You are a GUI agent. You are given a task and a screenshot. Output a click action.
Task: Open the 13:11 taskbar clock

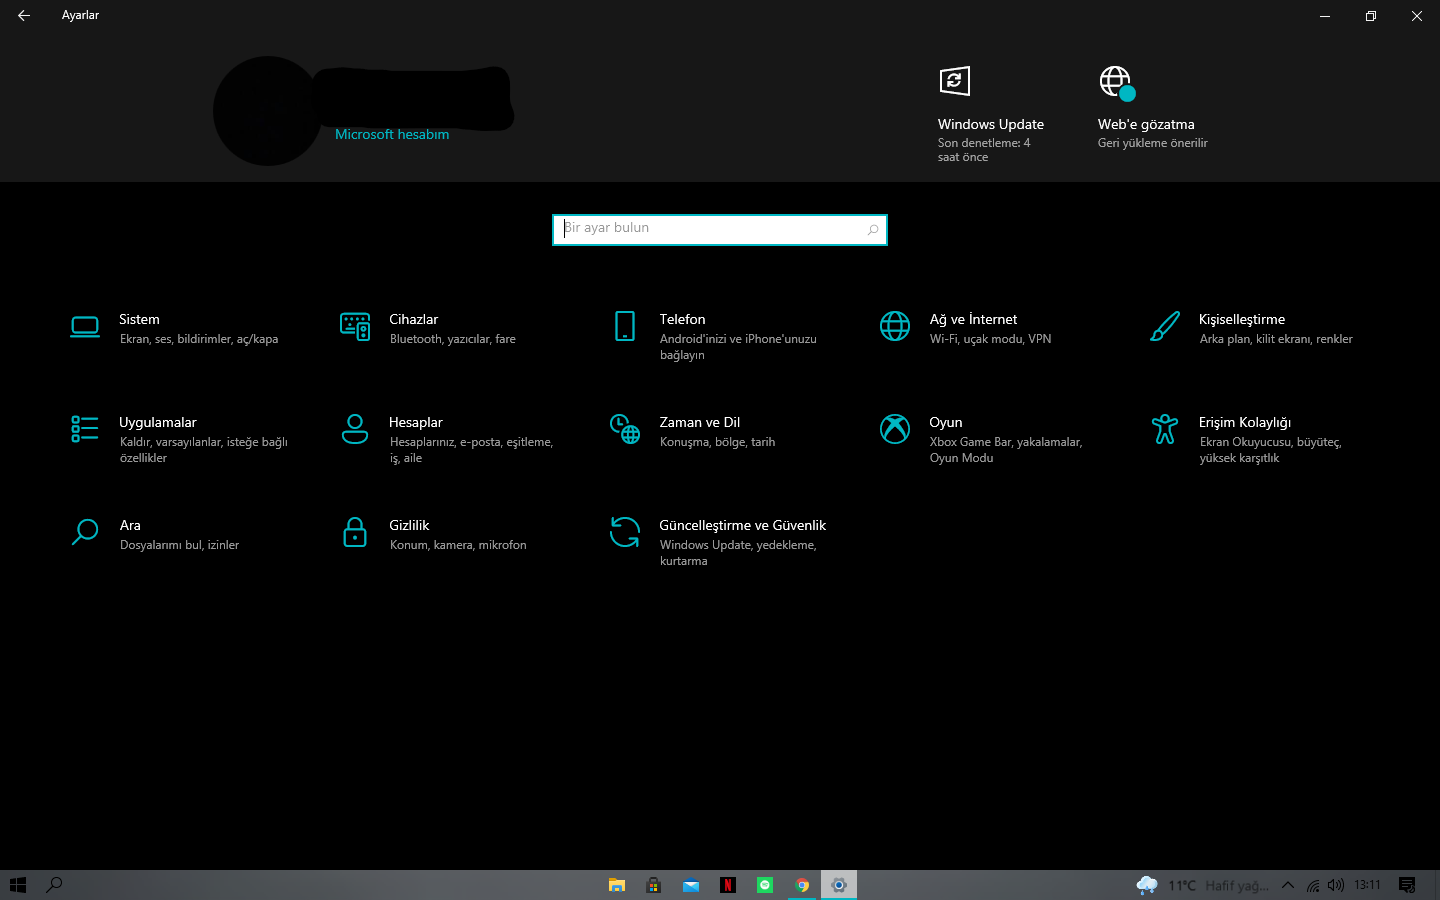click(x=1368, y=885)
